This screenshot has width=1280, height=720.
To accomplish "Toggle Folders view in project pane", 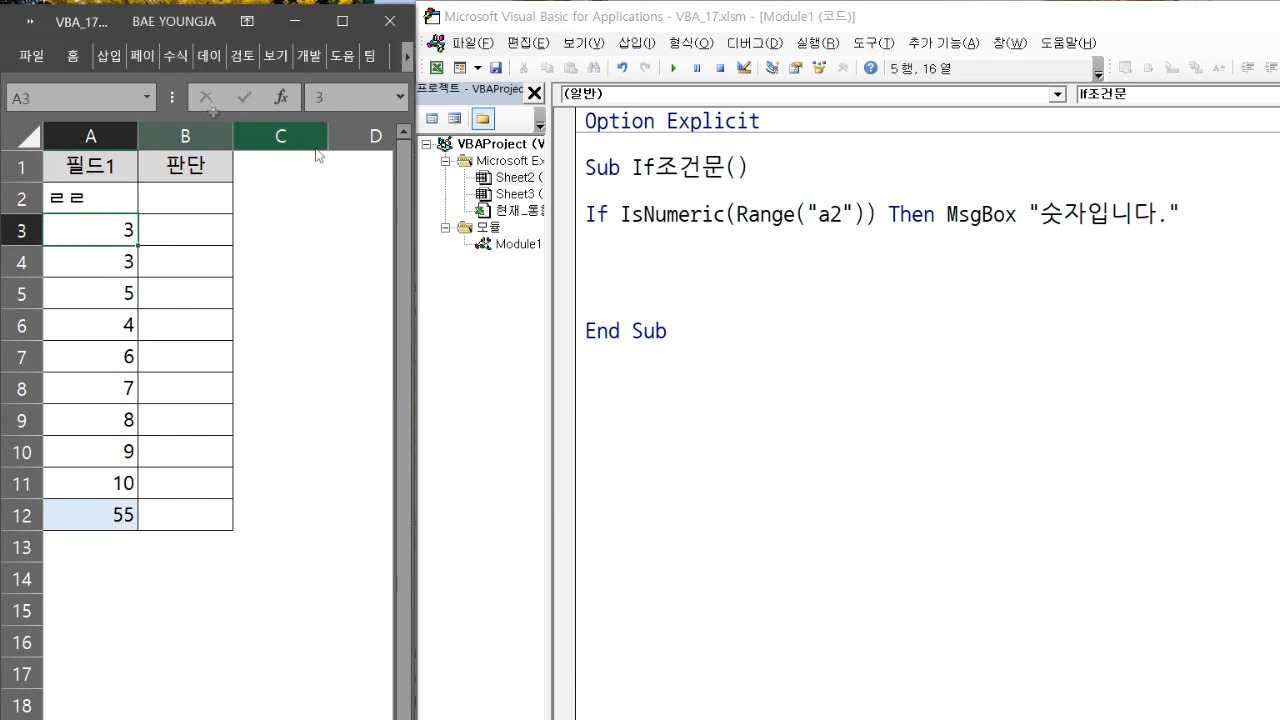I will click(x=483, y=119).
